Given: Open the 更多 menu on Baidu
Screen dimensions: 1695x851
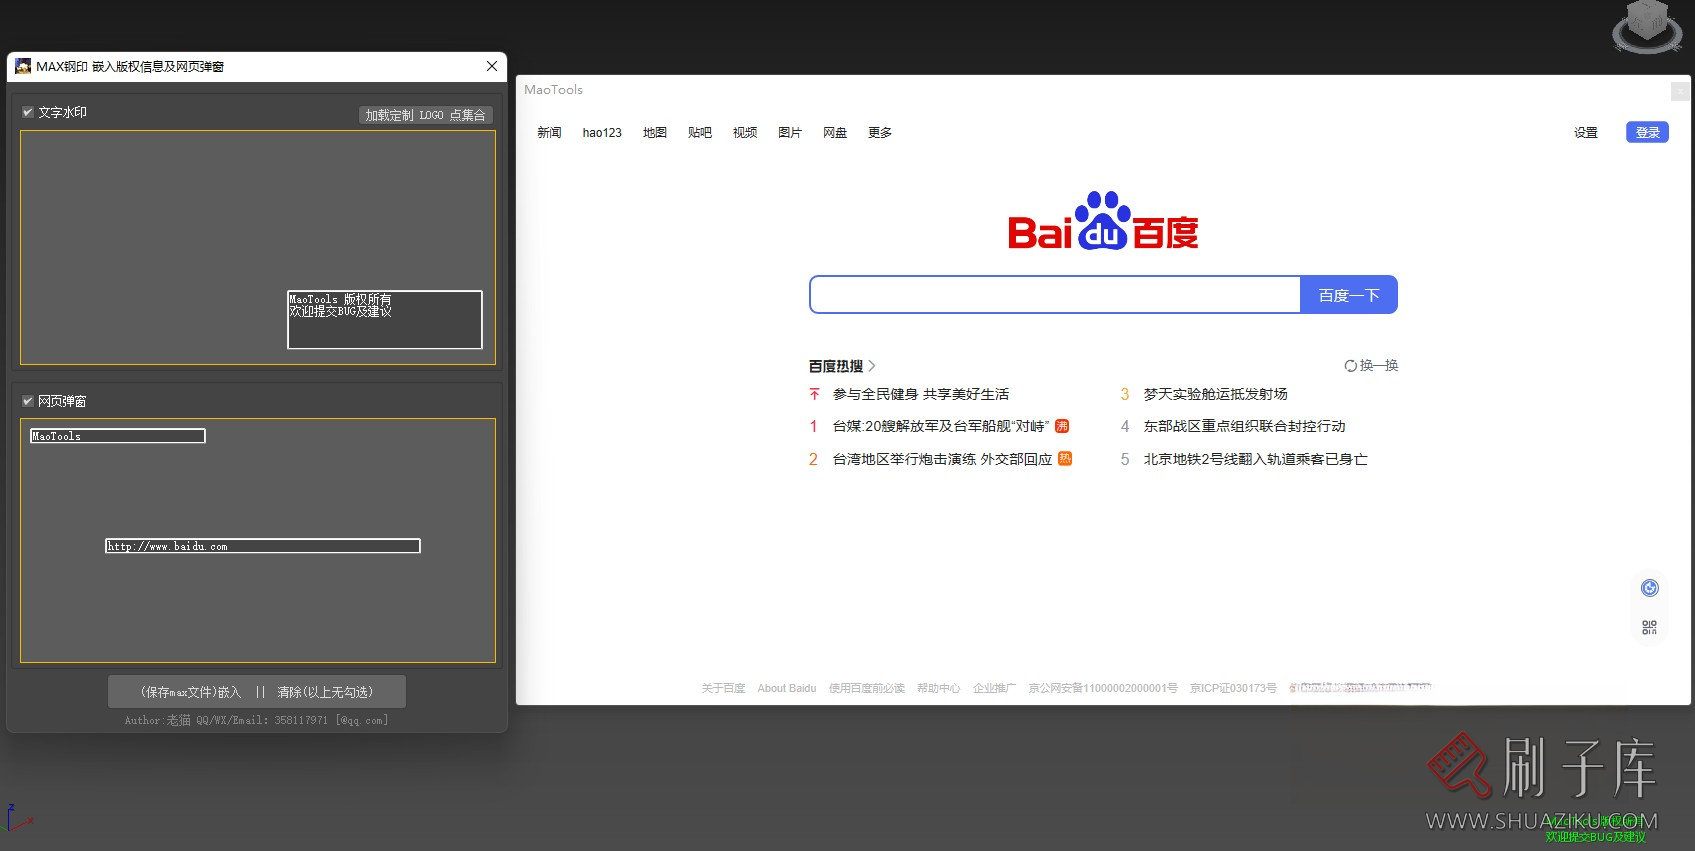Looking at the screenshot, I should coord(879,132).
